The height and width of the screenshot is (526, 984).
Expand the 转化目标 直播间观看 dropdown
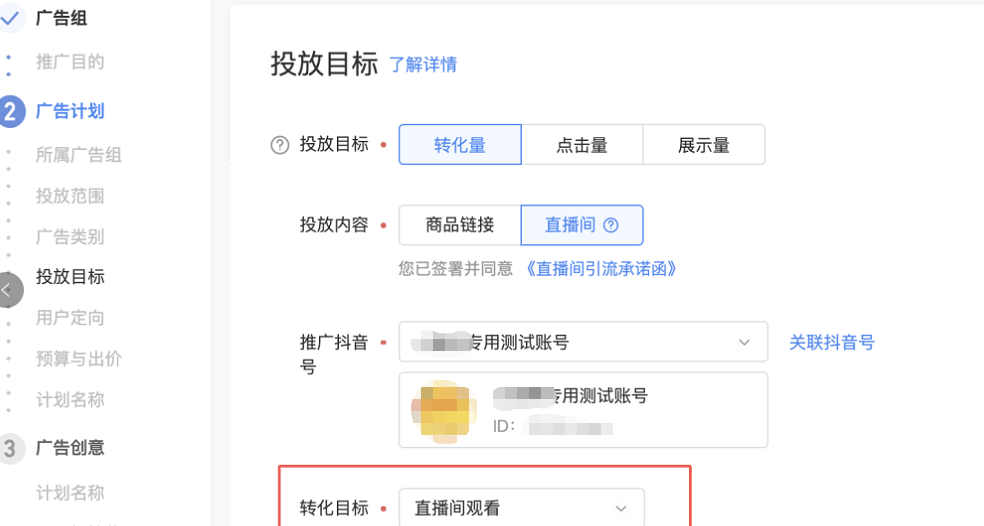[x=521, y=507]
